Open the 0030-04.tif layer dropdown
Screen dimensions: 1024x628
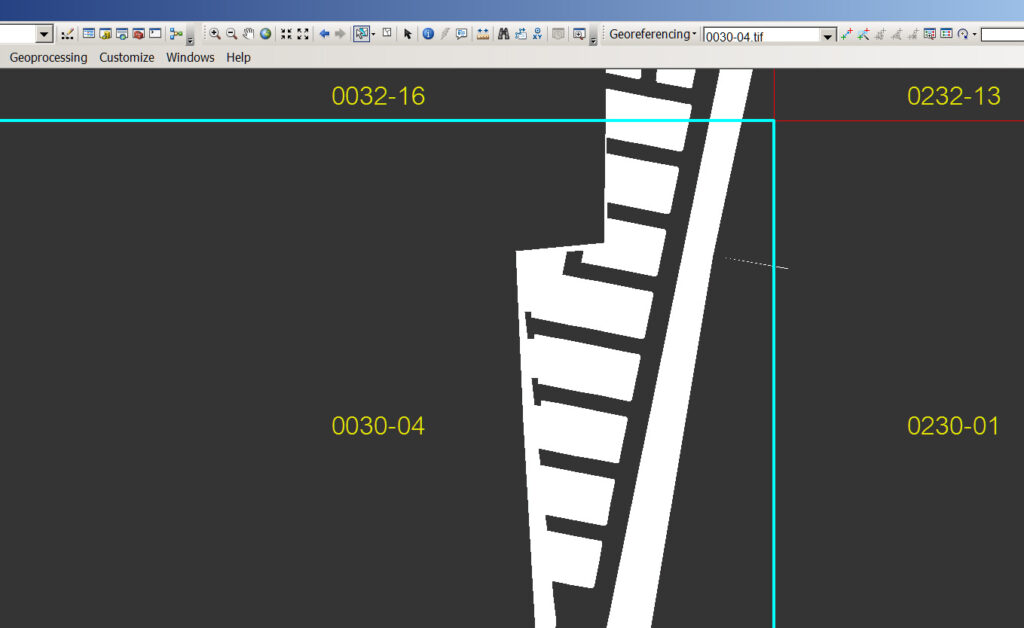click(827, 35)
